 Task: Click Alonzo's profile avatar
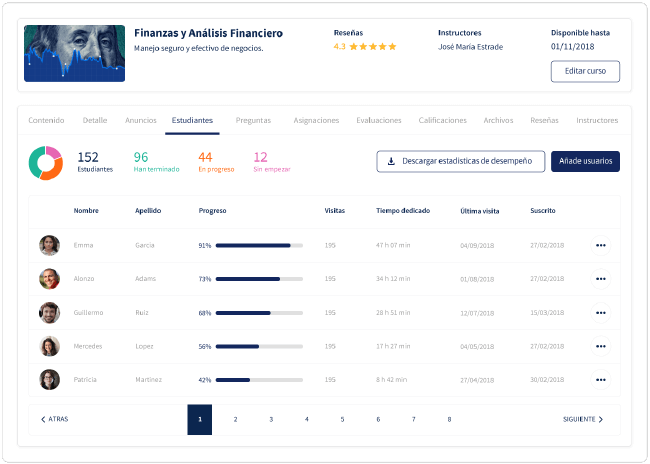tap(49, 279)
